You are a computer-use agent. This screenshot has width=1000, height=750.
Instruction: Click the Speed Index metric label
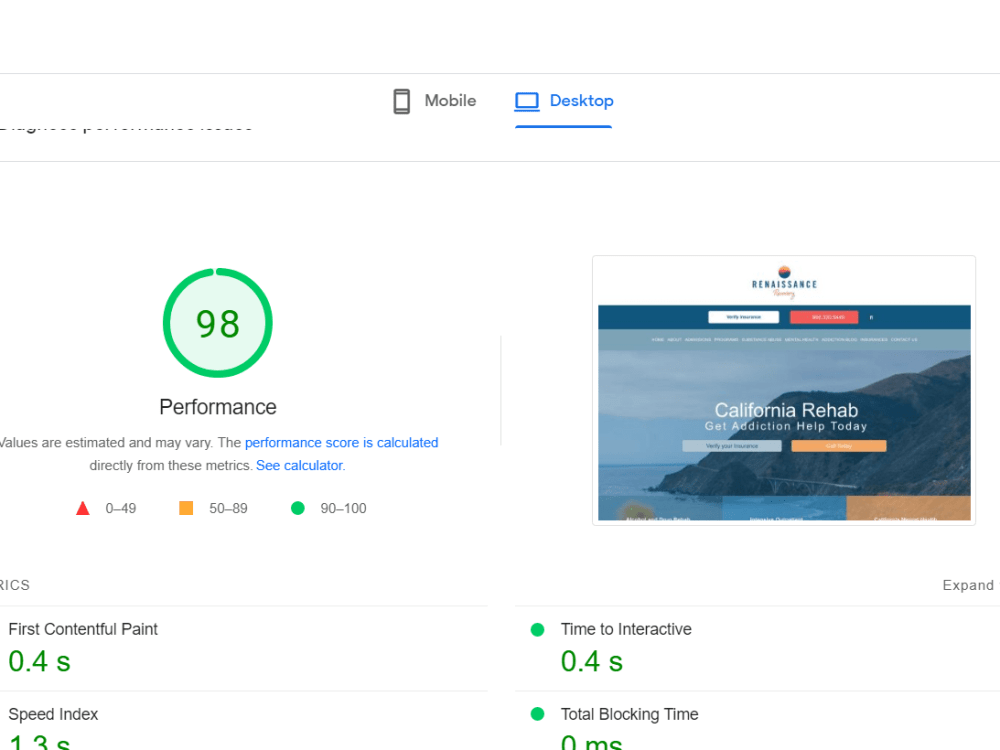53,714
